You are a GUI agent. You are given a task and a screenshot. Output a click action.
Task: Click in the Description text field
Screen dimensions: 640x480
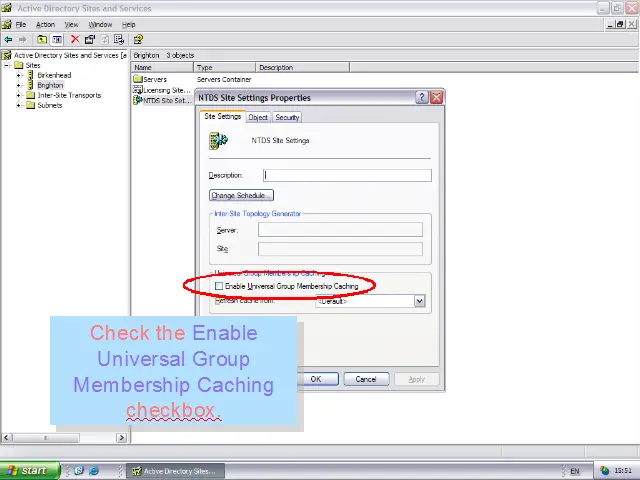click(347, 175)
